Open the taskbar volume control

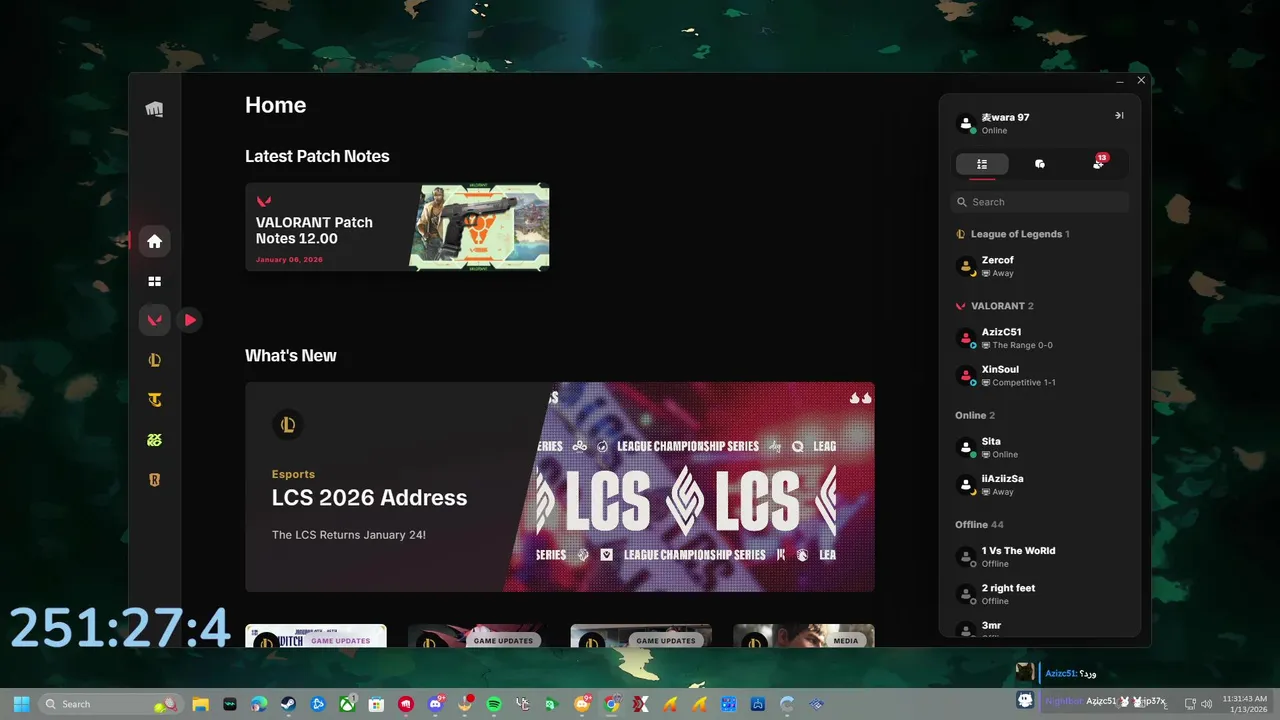pyautogui.click(x=1207, y=704)
